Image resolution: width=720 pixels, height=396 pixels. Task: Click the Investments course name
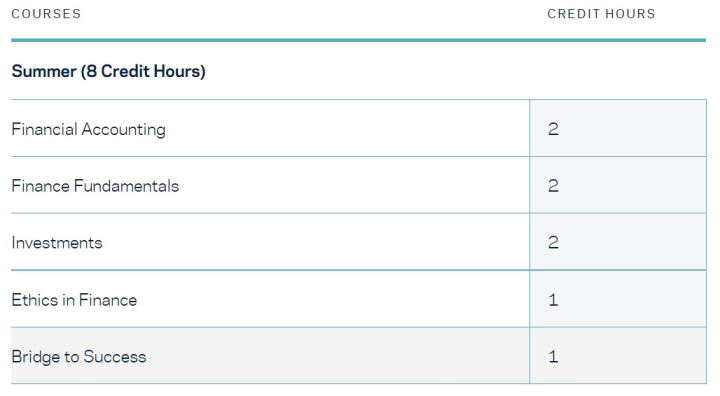[x=57, y=243]
